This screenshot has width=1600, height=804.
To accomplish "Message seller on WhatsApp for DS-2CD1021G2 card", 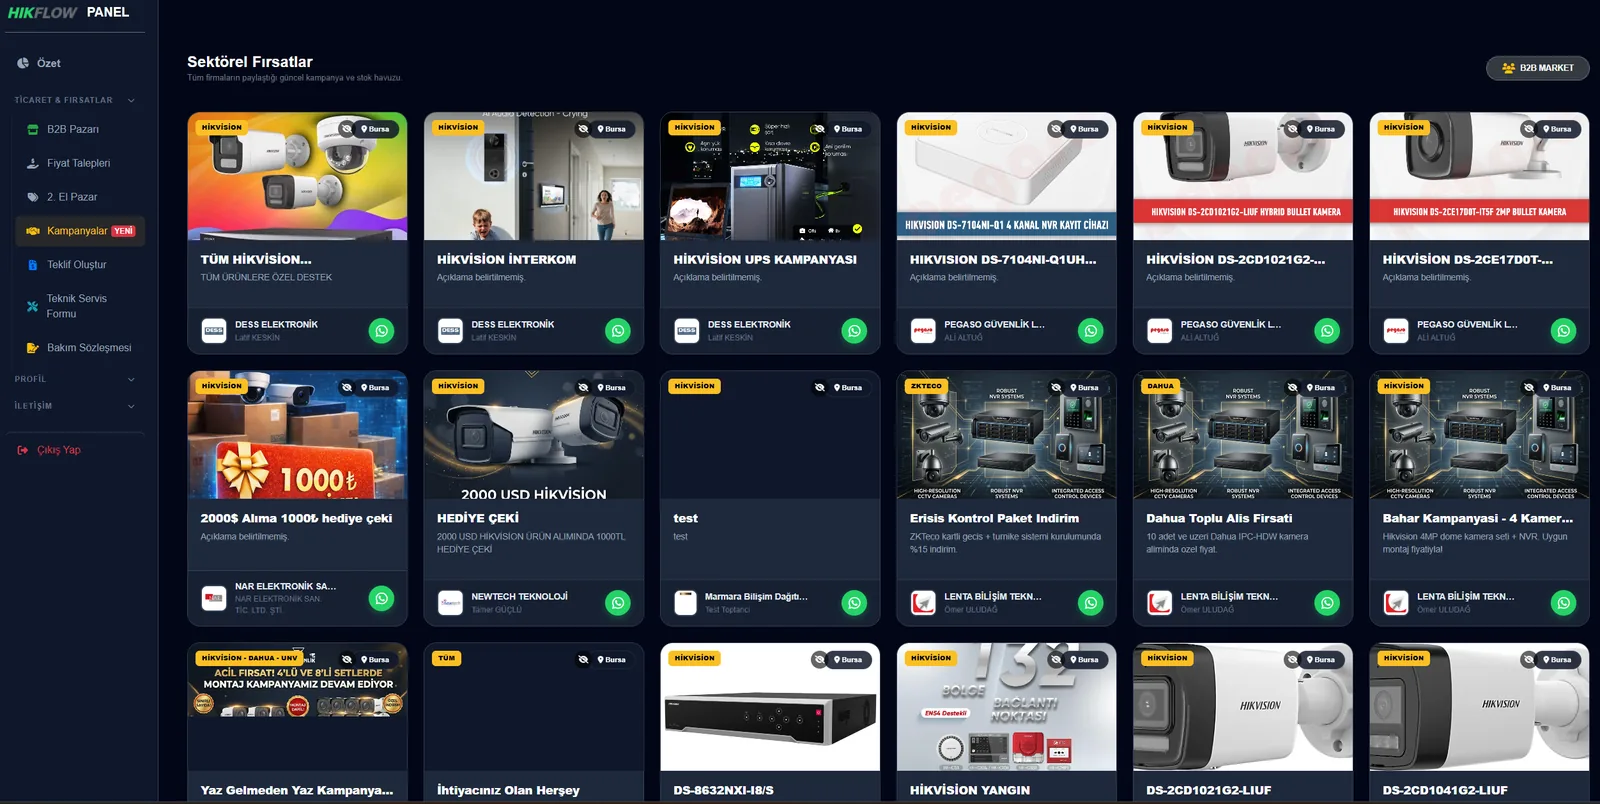I will (x=1327, y=331).
